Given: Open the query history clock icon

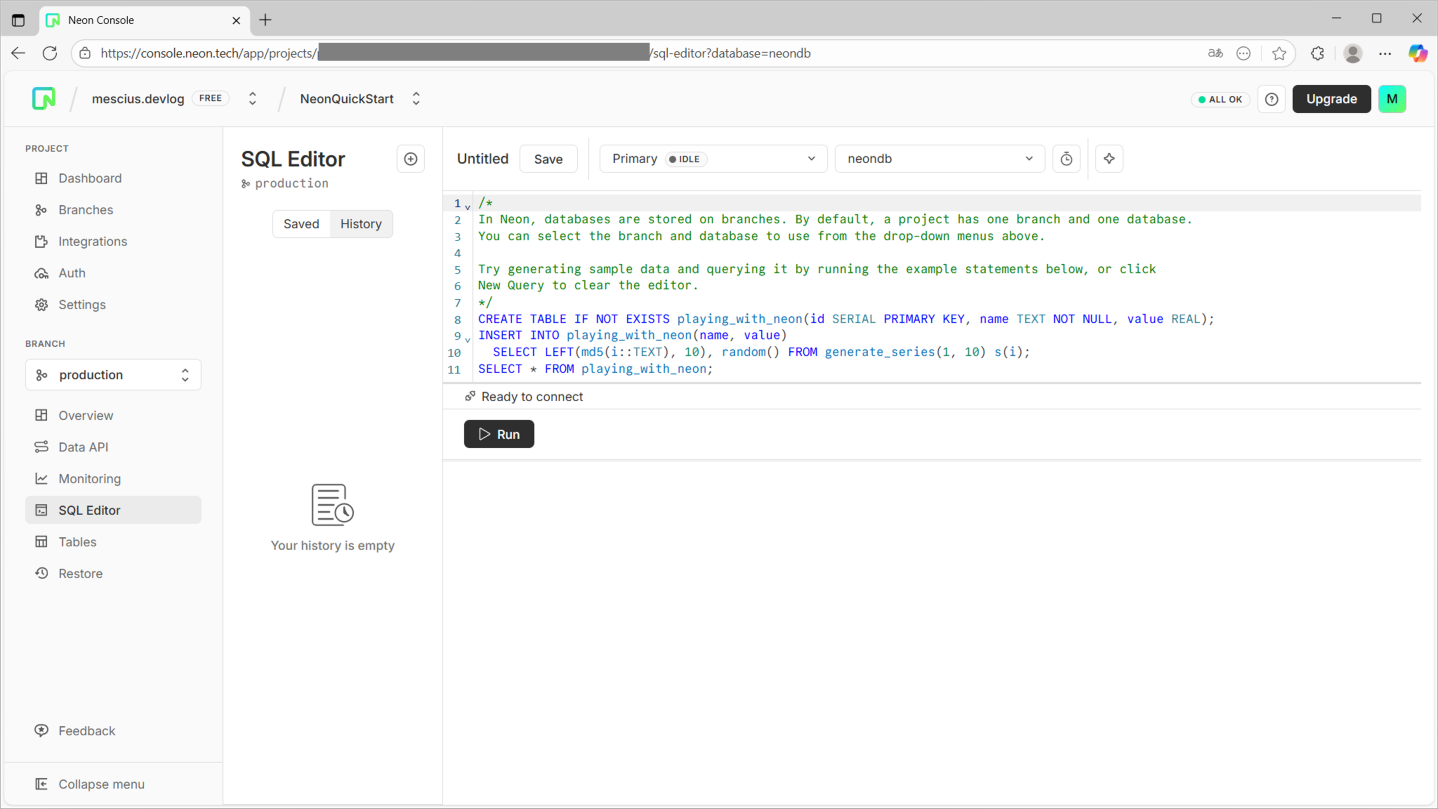Looking at the screenshot, I should click(1066, 159).
